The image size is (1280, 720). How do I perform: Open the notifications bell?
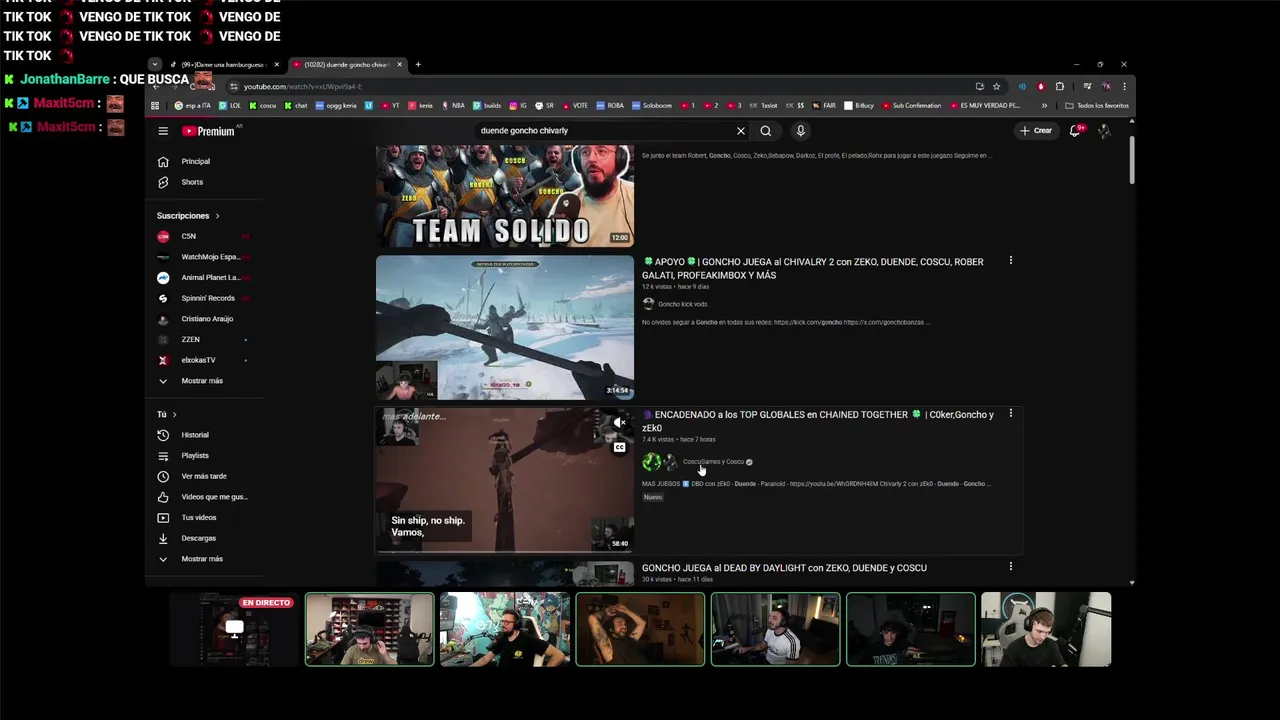[x=1076, y=131]
